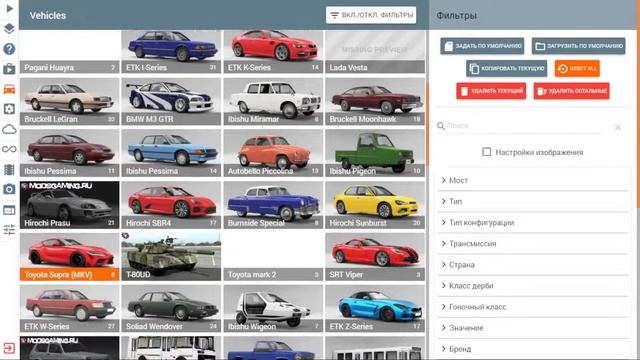Select the Bruckell Moonhawk vehicle card
Screen dimensions: 640x360
pyautogui.click(x=375, y=102)
